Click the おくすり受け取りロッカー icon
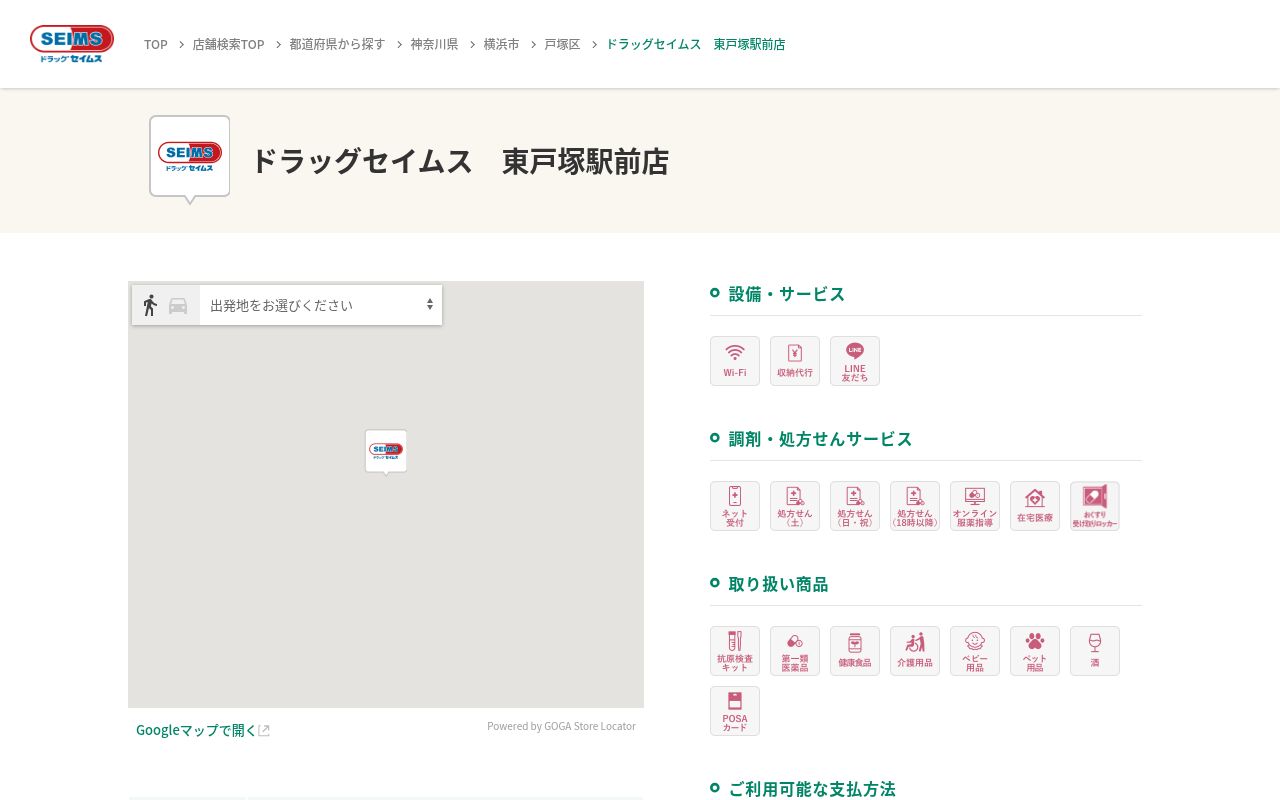The width and height of the screenshot is (1280, 800). pyautogui.click(x=1095, y=506)
